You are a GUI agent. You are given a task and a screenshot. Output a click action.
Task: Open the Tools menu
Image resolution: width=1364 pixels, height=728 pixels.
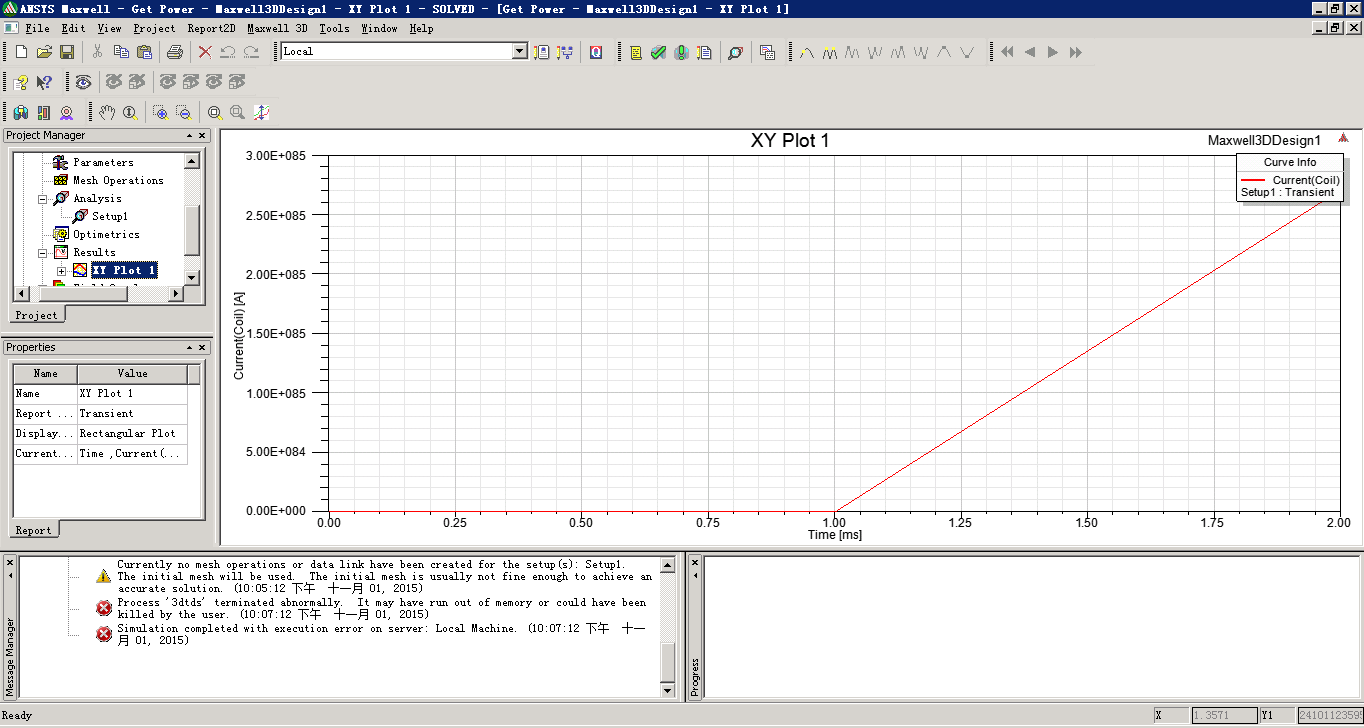coord(334,28)
